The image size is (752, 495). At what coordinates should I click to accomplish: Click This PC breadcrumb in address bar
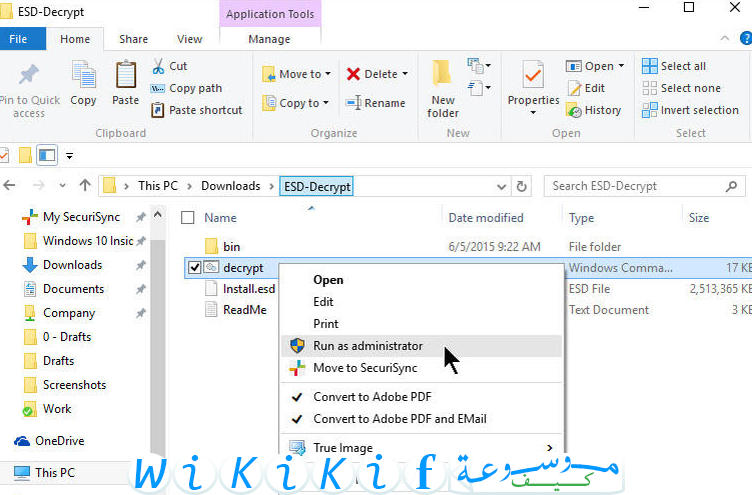[158, 186]
